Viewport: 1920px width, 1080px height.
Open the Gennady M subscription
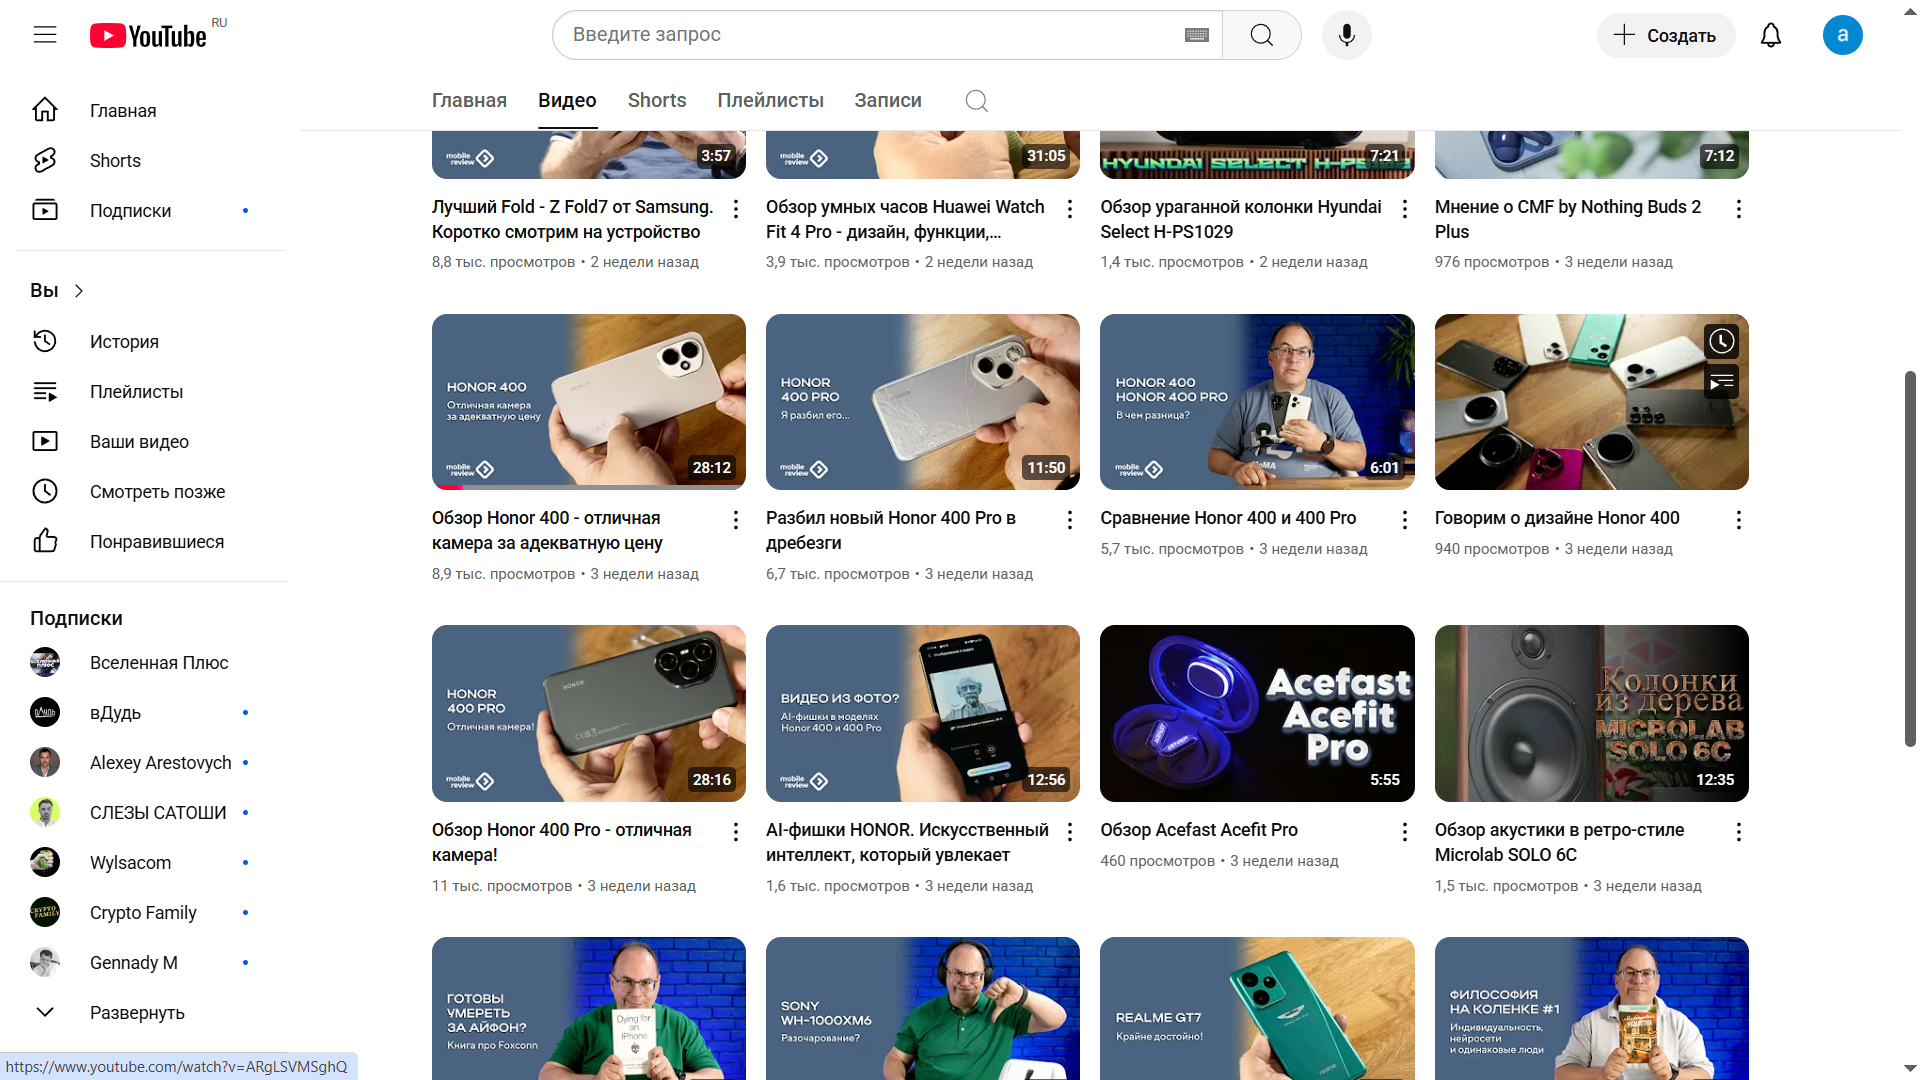coord(150,962)
